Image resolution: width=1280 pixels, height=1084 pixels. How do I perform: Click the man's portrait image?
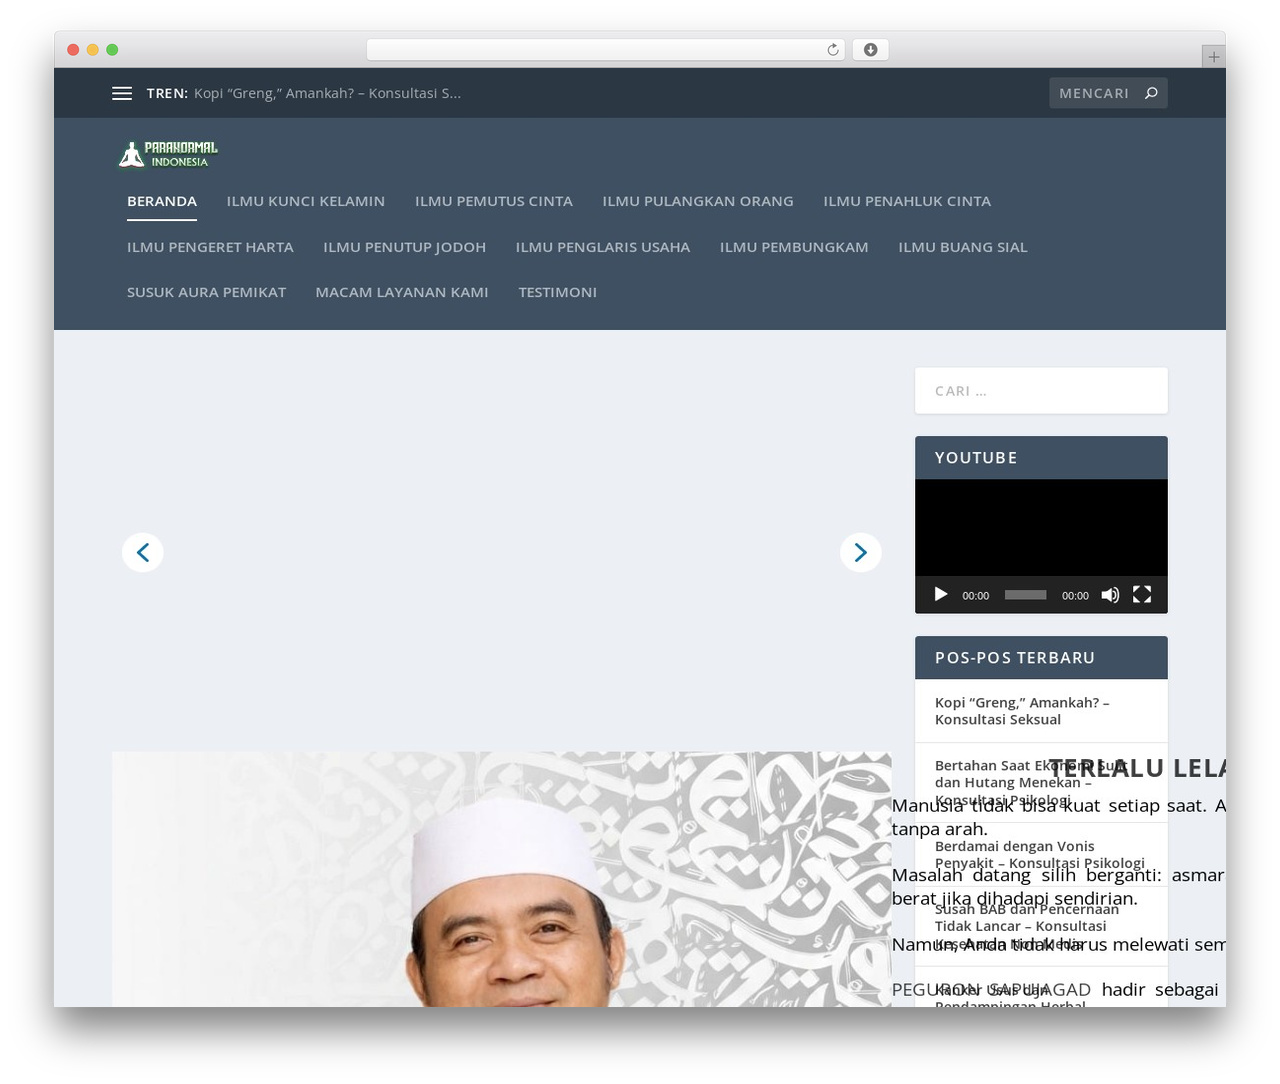(x=501, y=879)
